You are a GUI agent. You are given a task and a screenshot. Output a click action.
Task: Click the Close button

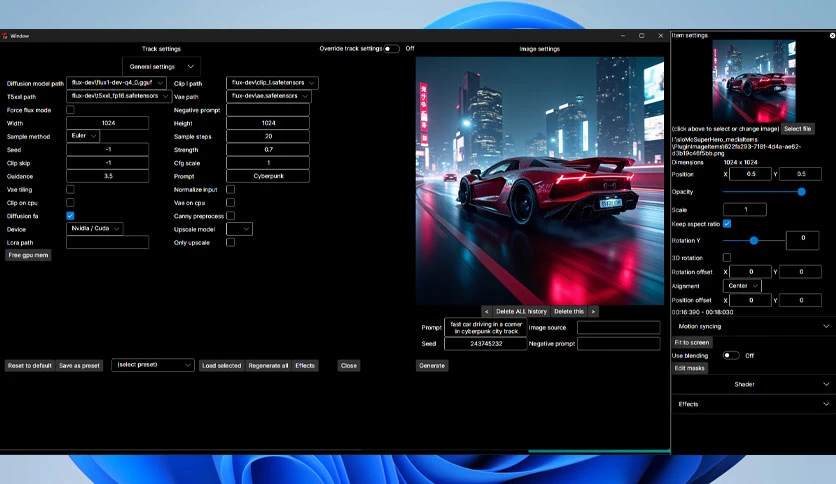pos(349,366)
